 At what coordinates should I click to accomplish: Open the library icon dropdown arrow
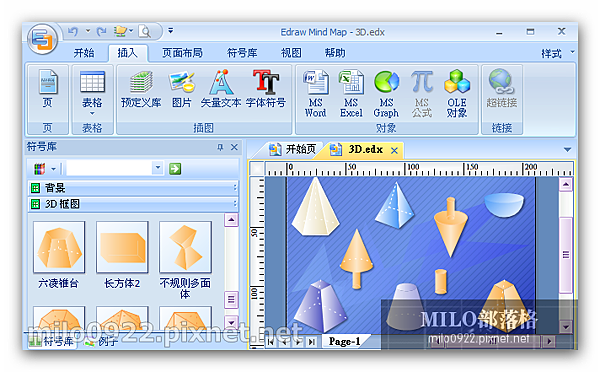[x=54, y=169]
